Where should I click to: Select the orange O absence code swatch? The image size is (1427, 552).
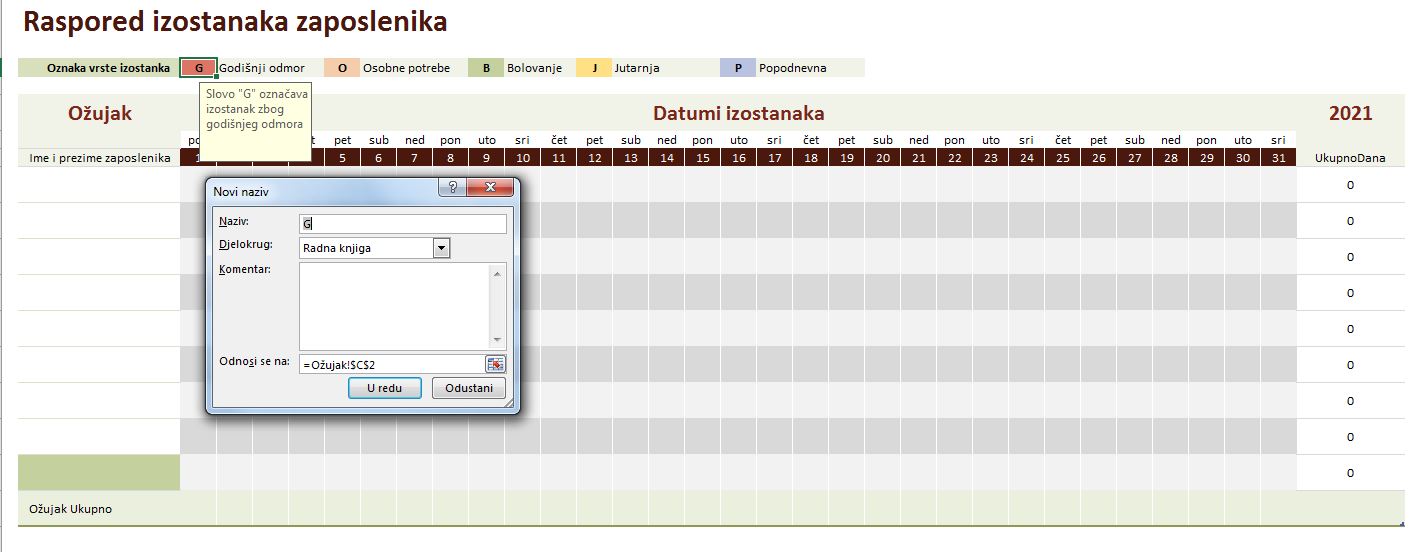(342, 68)
